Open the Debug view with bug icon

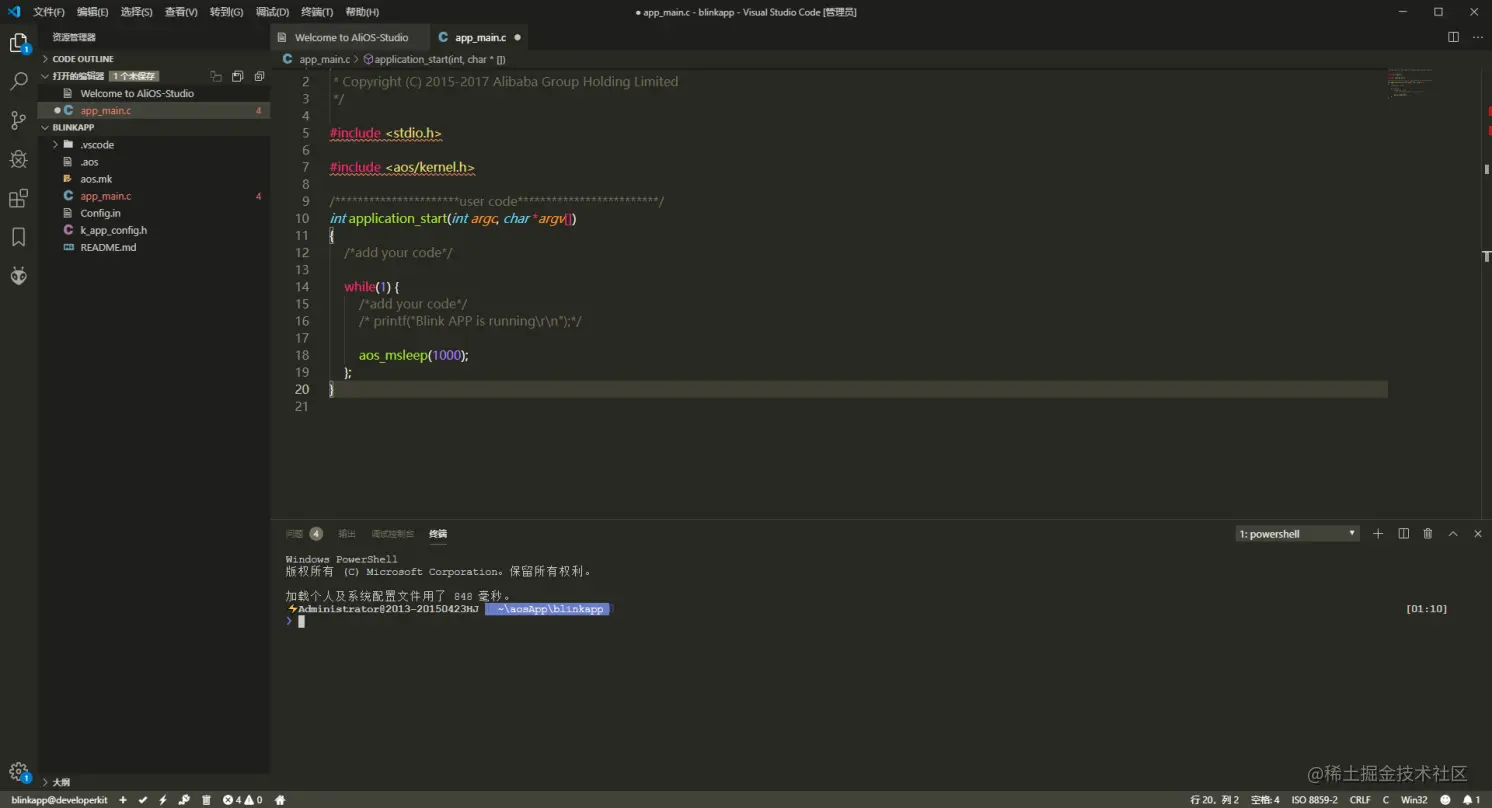coord(18,159)
